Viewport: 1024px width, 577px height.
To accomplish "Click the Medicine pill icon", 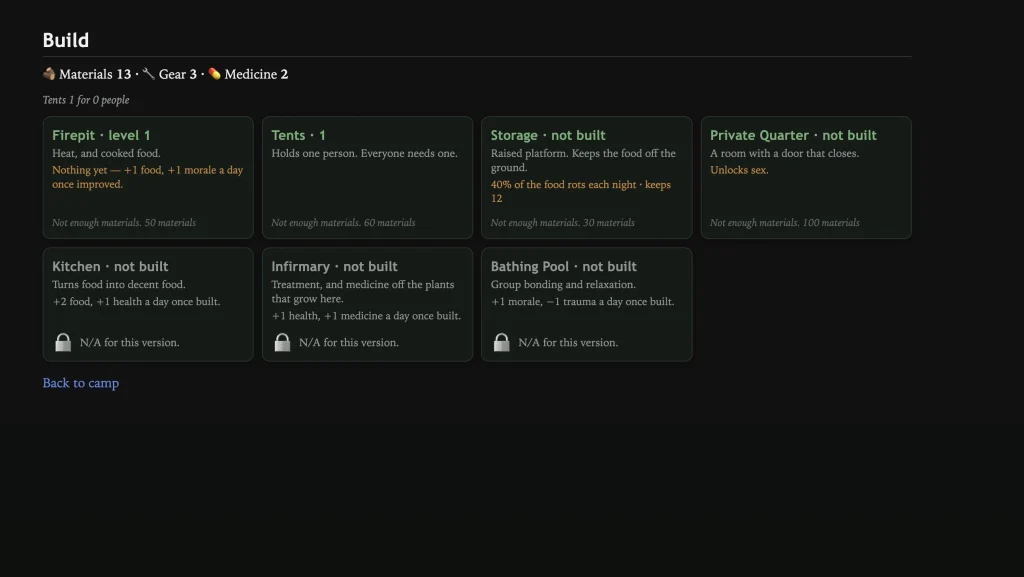I will (x=214, y=74).
